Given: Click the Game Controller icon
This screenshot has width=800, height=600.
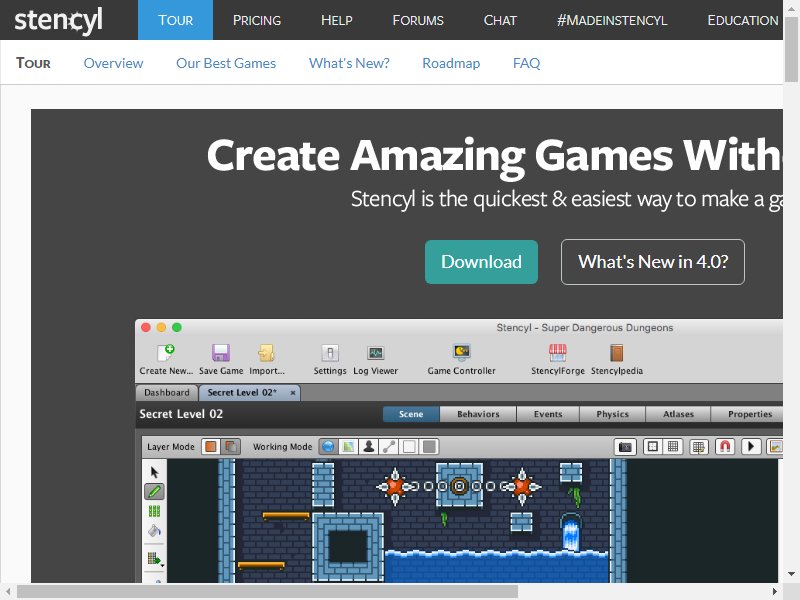Looking at the screenshot, I should click(461, 352).
